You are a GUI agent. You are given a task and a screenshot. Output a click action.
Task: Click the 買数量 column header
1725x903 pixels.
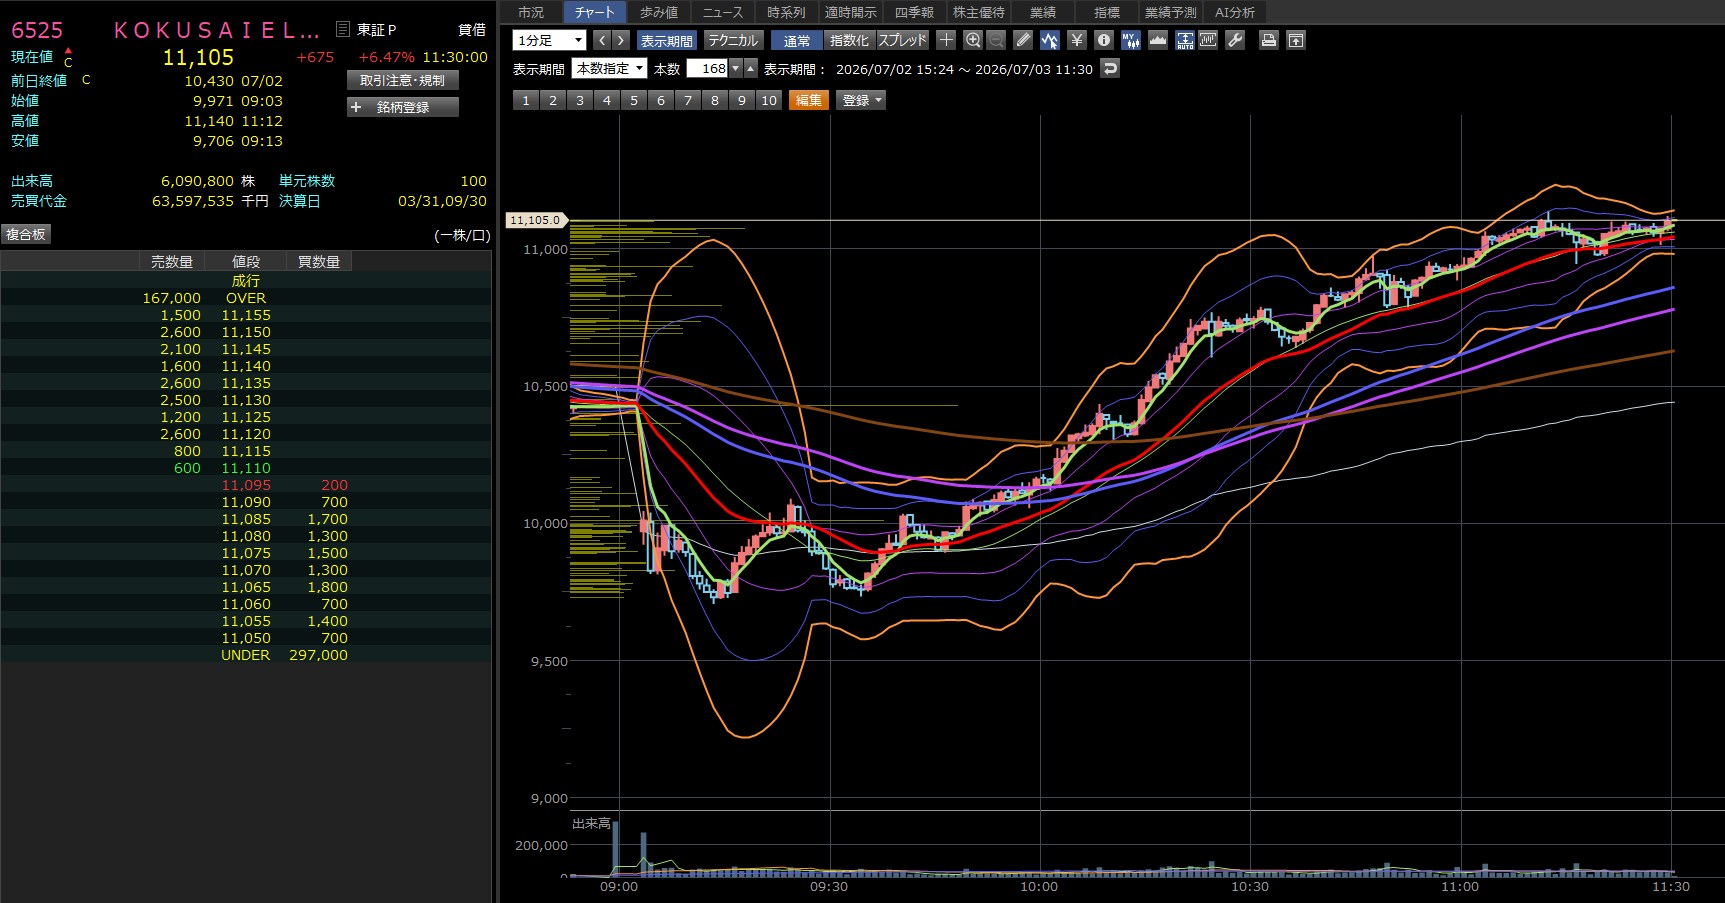[319, 262]
